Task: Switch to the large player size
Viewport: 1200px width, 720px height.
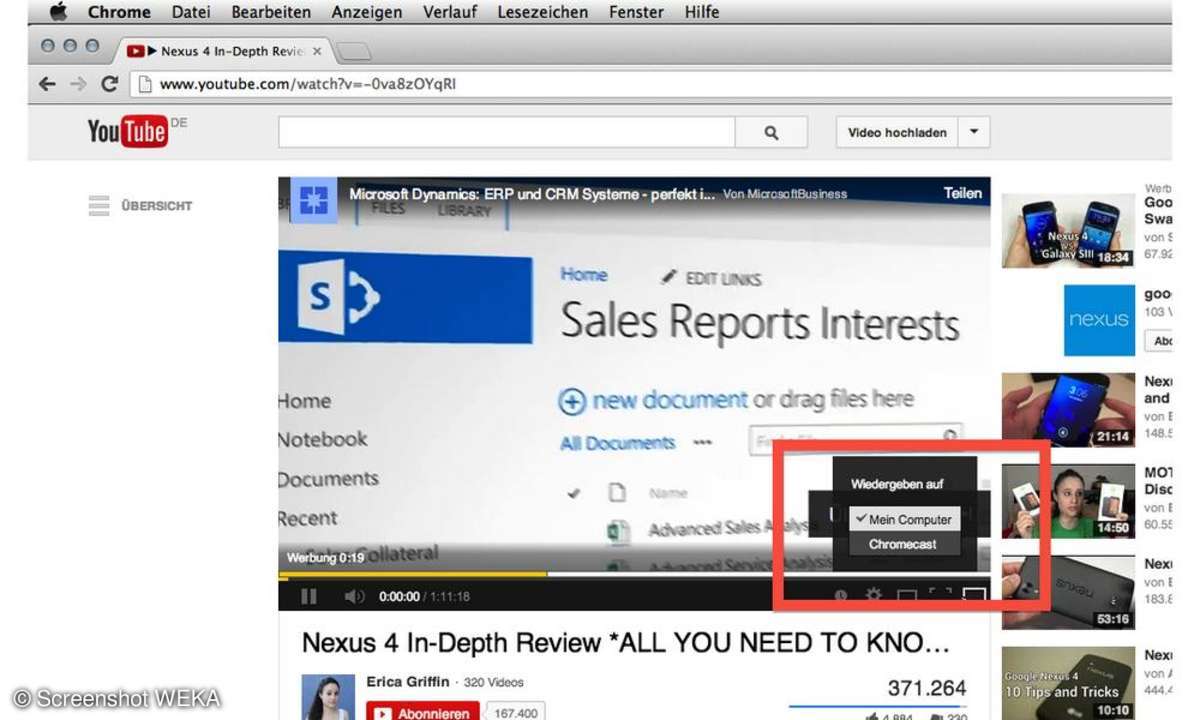Action: point(907,596)
